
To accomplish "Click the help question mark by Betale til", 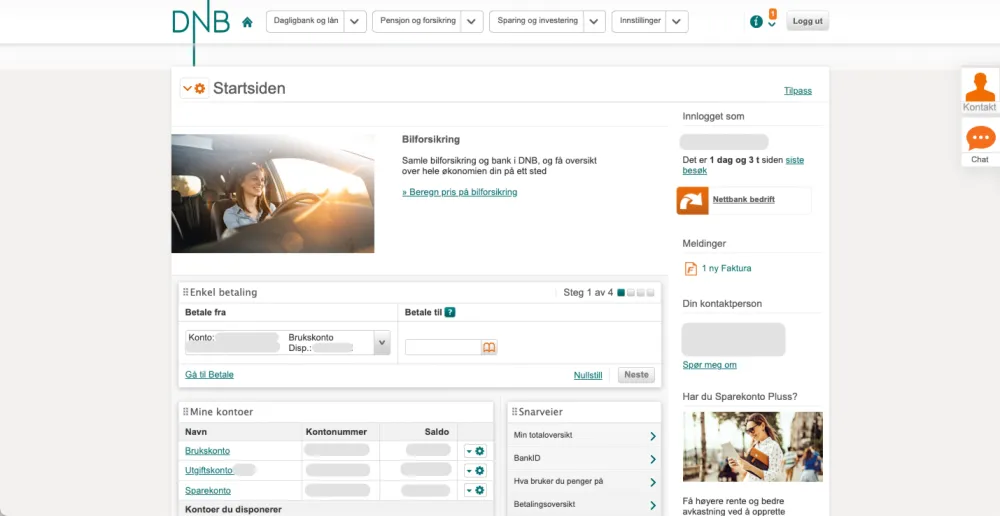I will coord(450,313).
